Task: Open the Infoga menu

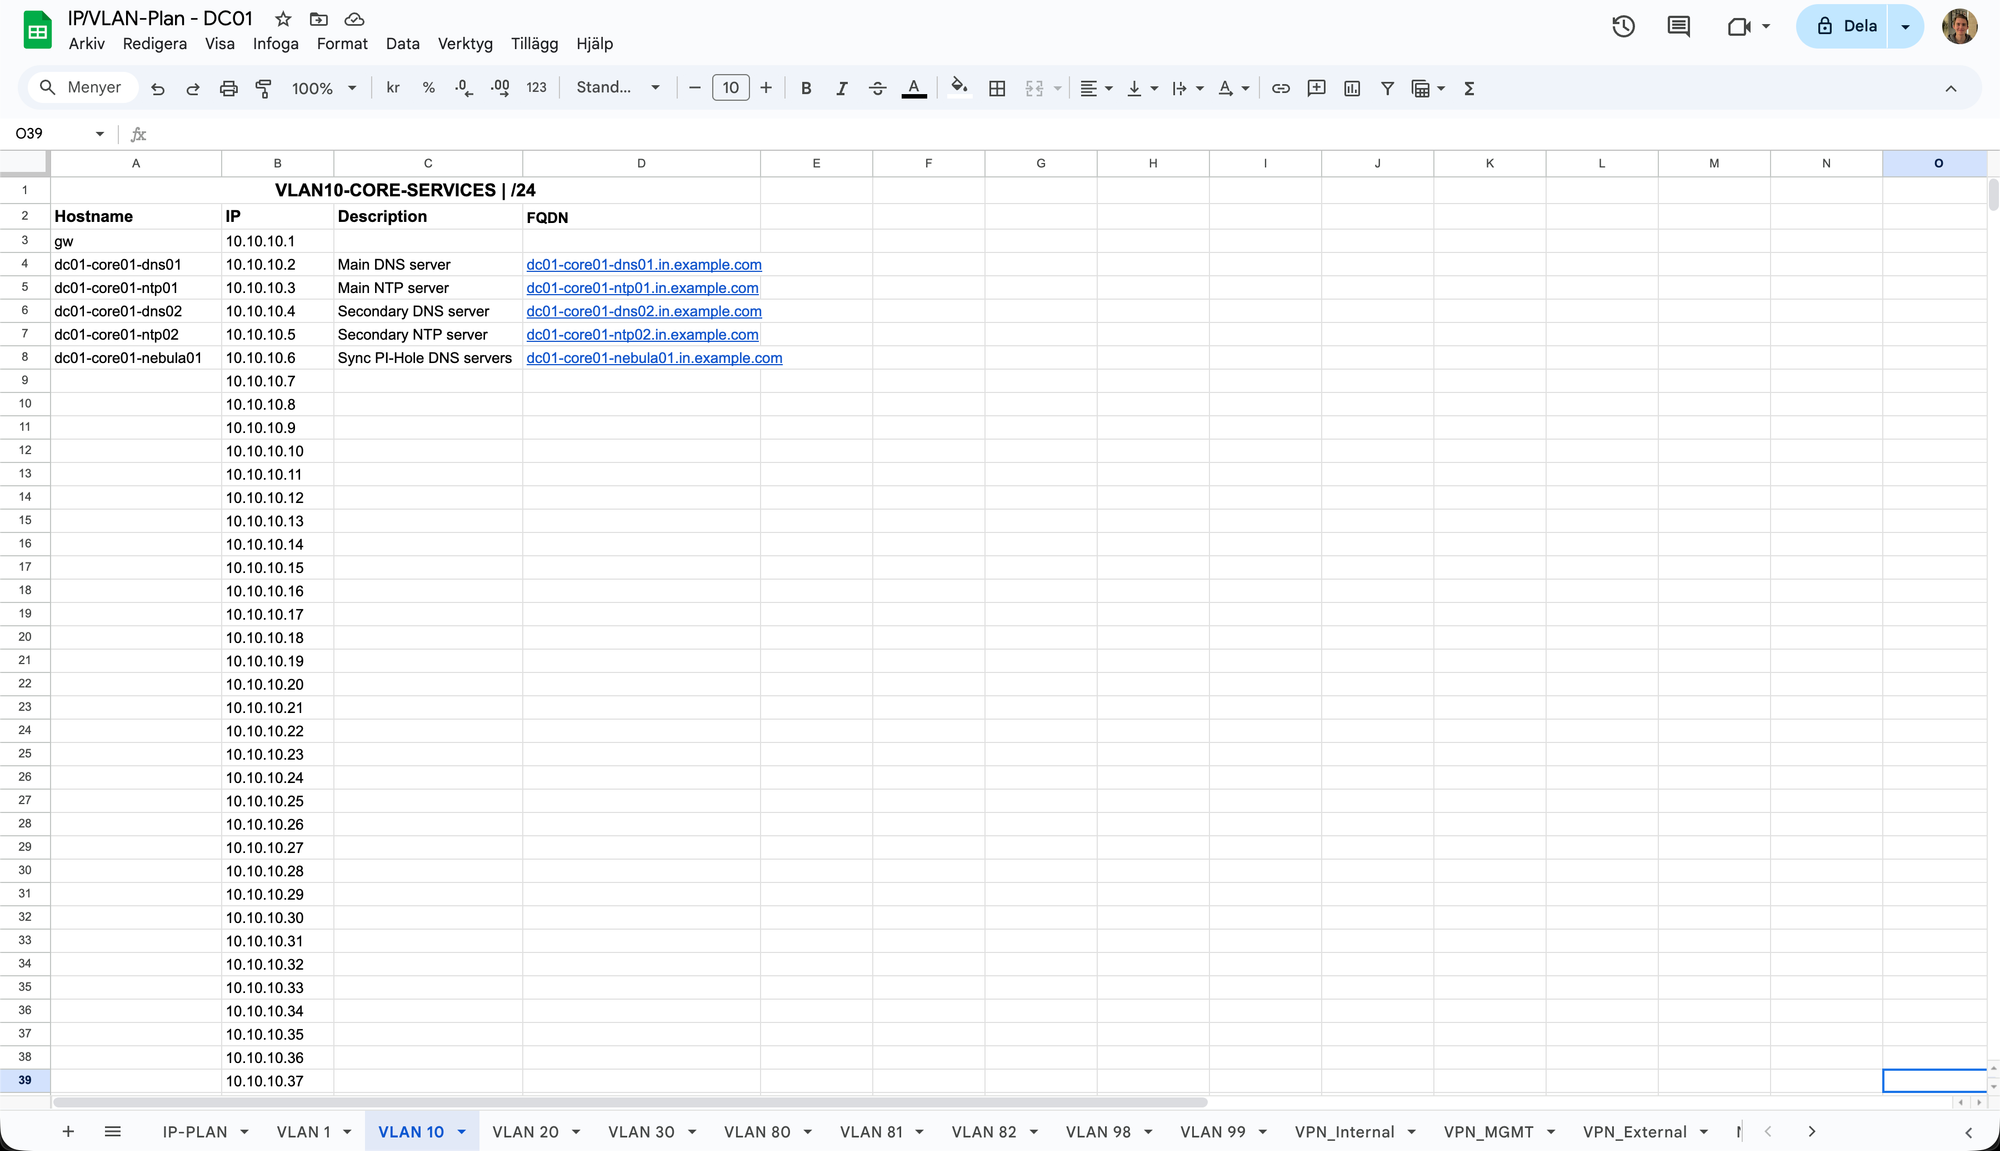Action: (275, 44)
